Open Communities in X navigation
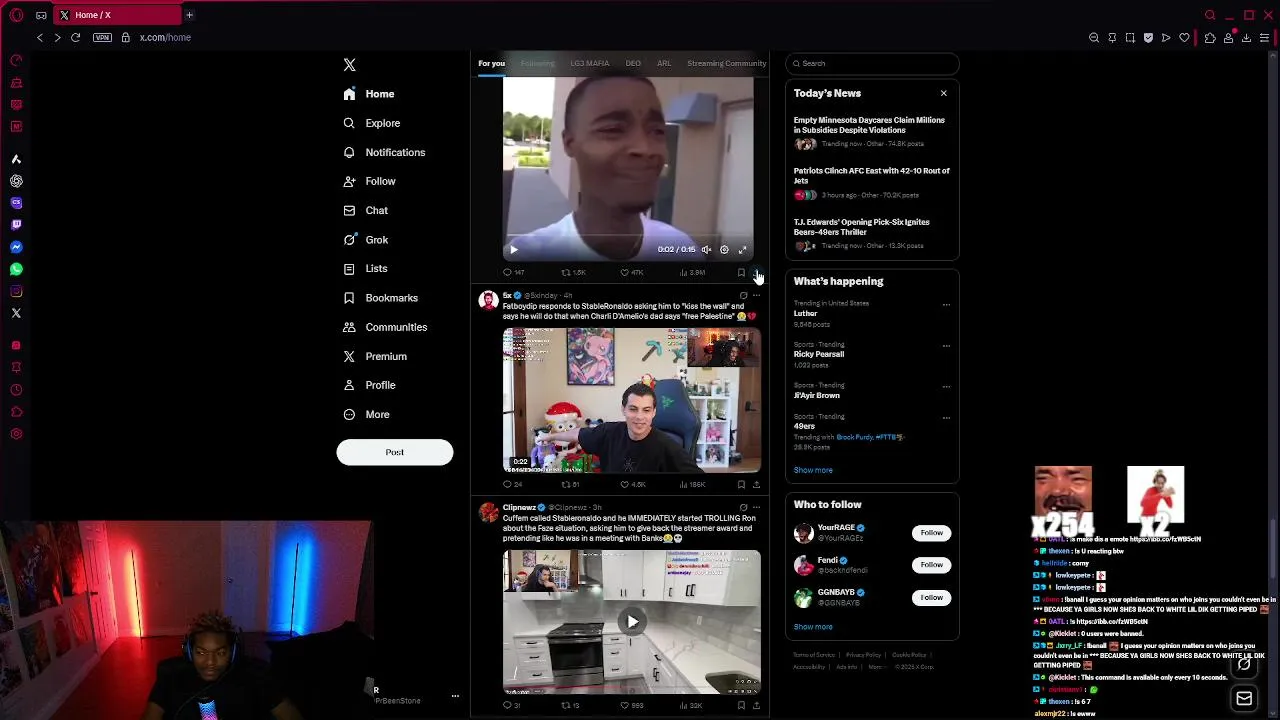This screenshot has width=1280, height=720. point(385,327)
